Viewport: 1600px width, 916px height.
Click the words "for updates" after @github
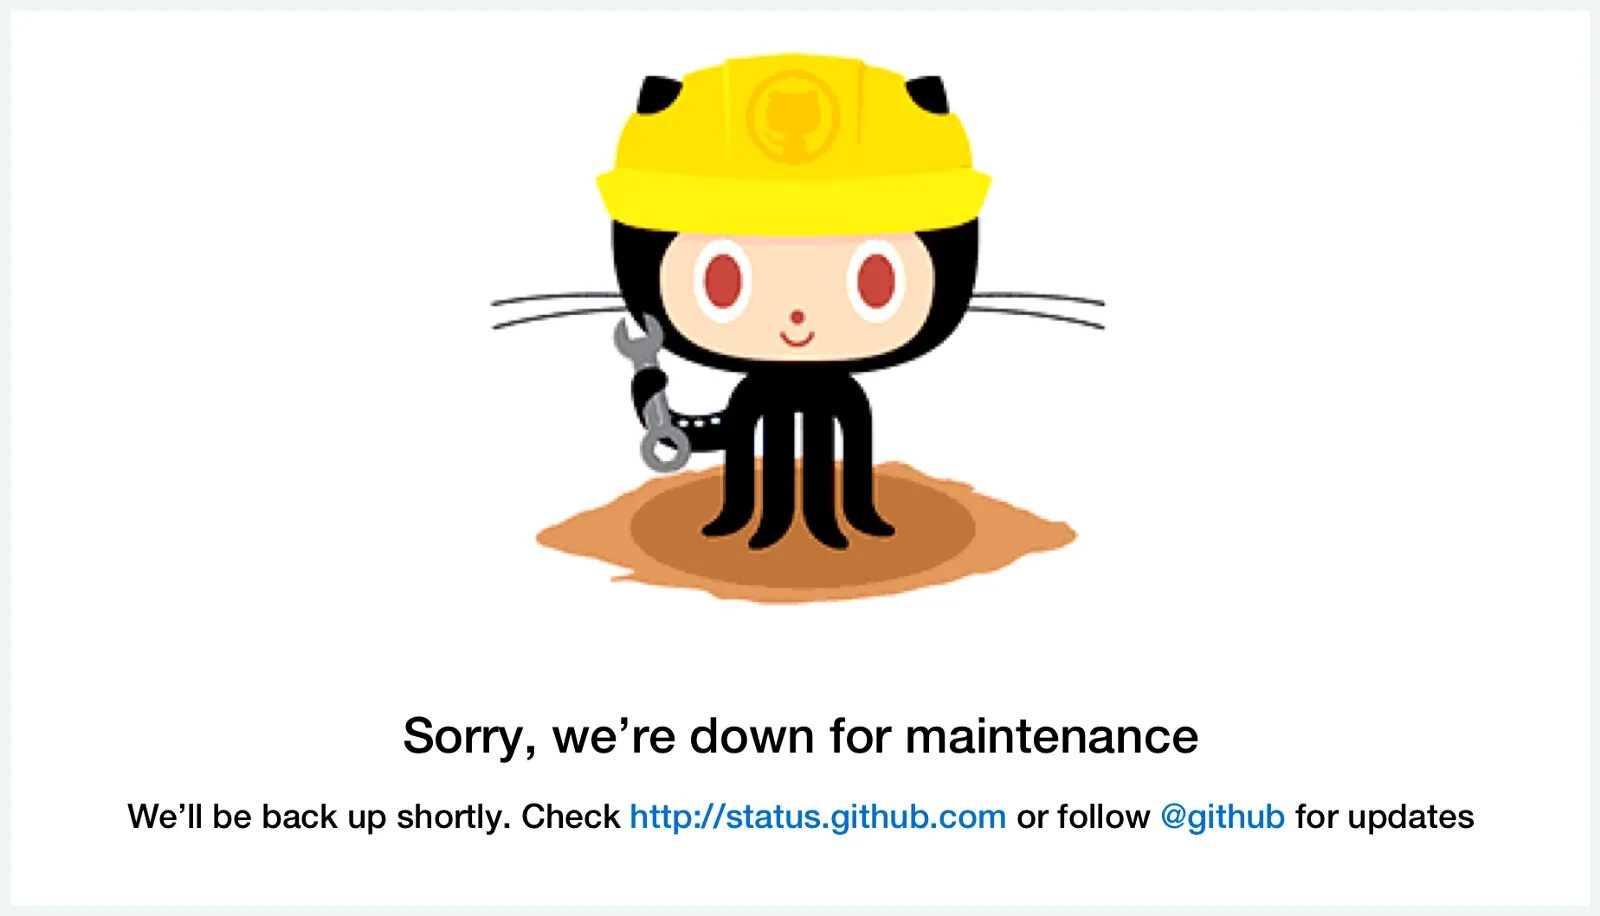(x=1384, y=817)
